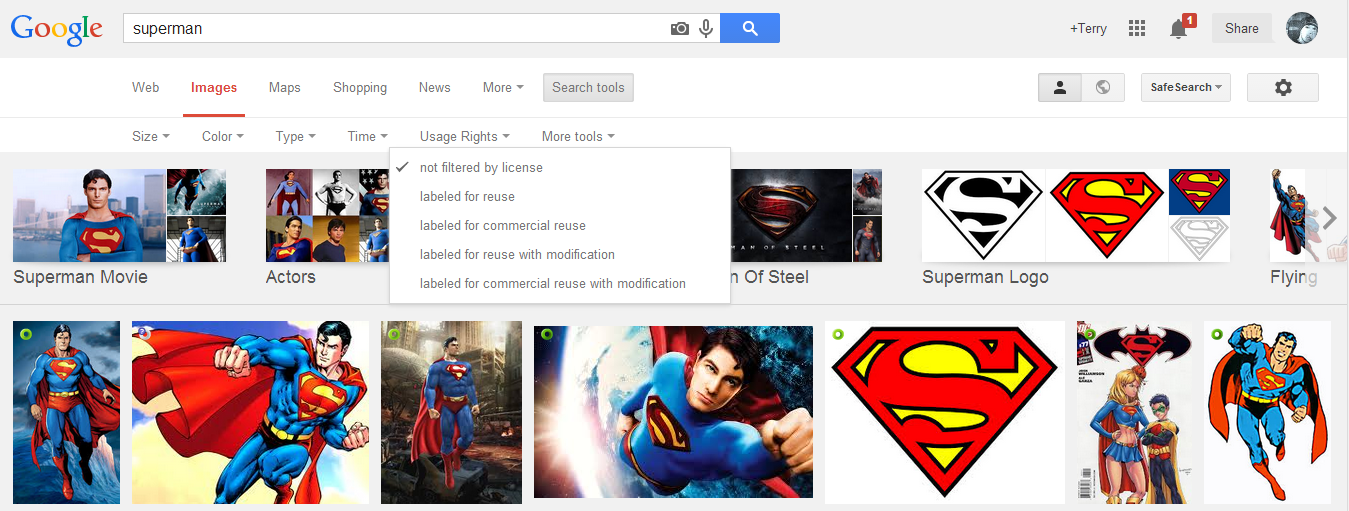Expand the Time filter dropdown
The height and width of the screenshot is (511, 1349).
click(368, 136)
